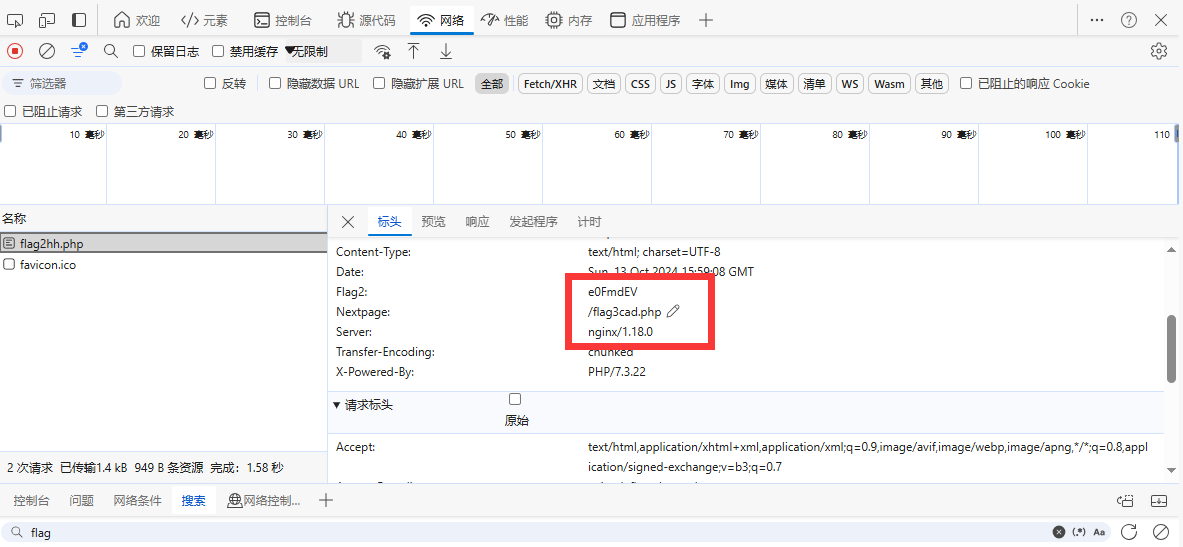
Task: Import HAR file upload arrow icon
Action: (413, 51)
